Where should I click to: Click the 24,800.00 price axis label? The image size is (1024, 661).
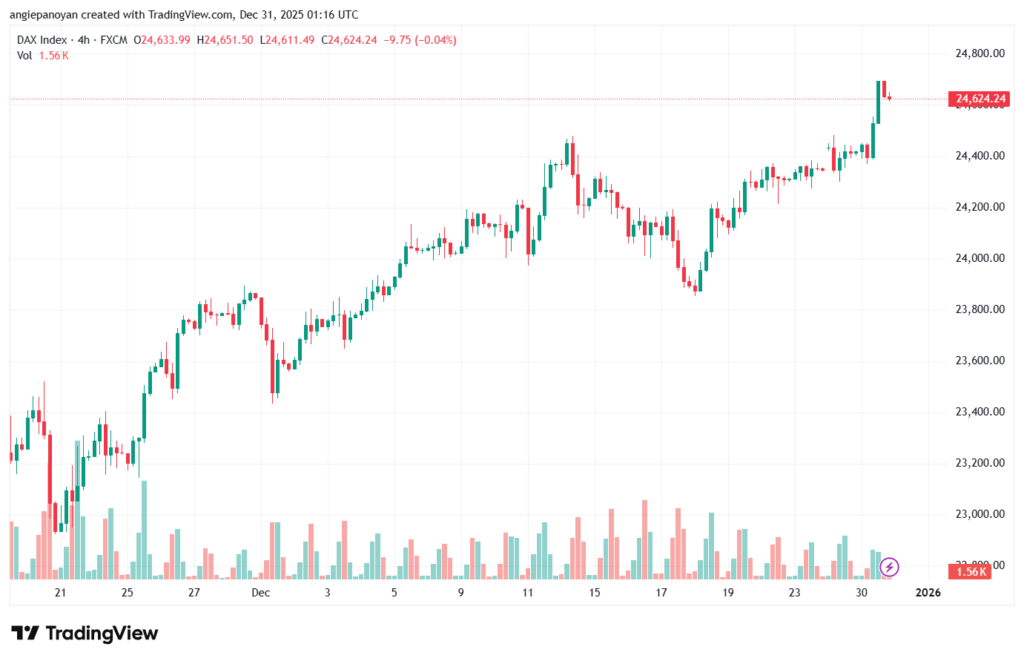coord(980,53)
